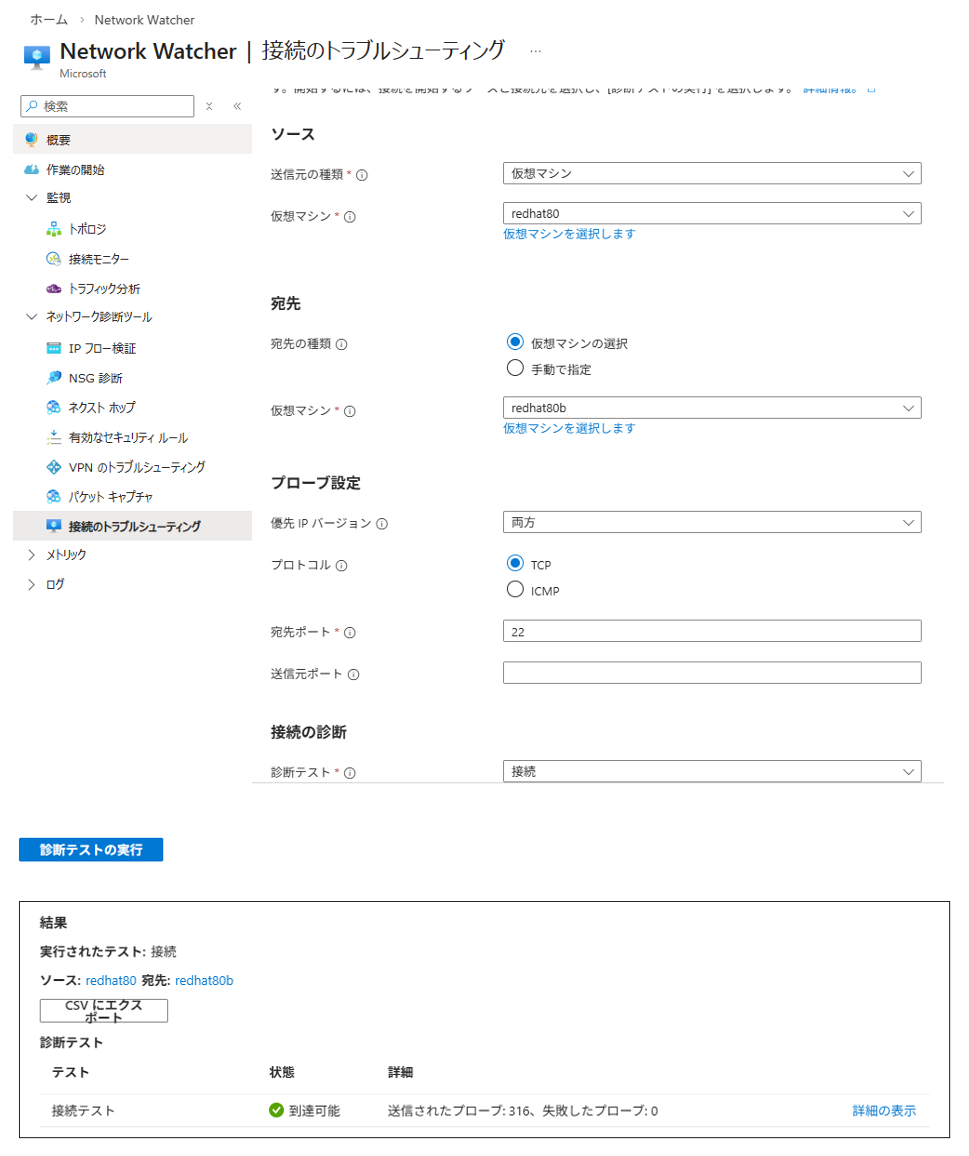Click the 送信元ポート input field

click(712, 672)
